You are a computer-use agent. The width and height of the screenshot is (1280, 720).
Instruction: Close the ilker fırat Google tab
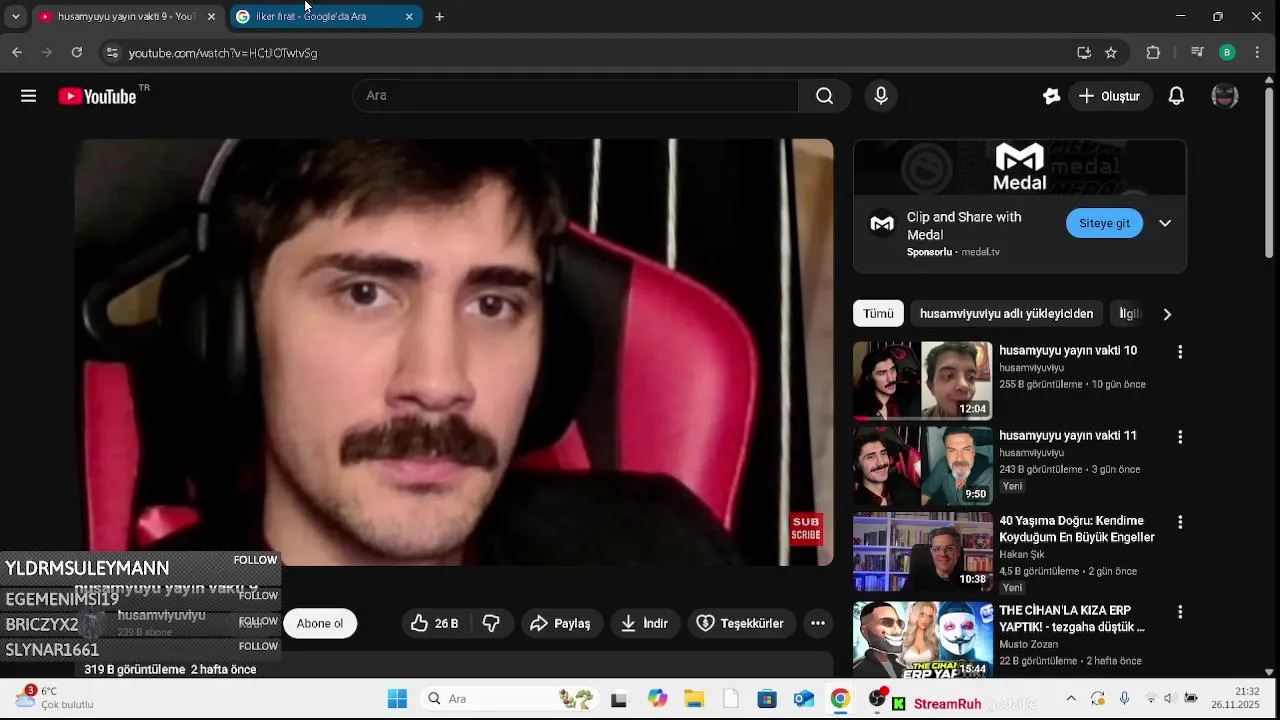click(409, 17)
